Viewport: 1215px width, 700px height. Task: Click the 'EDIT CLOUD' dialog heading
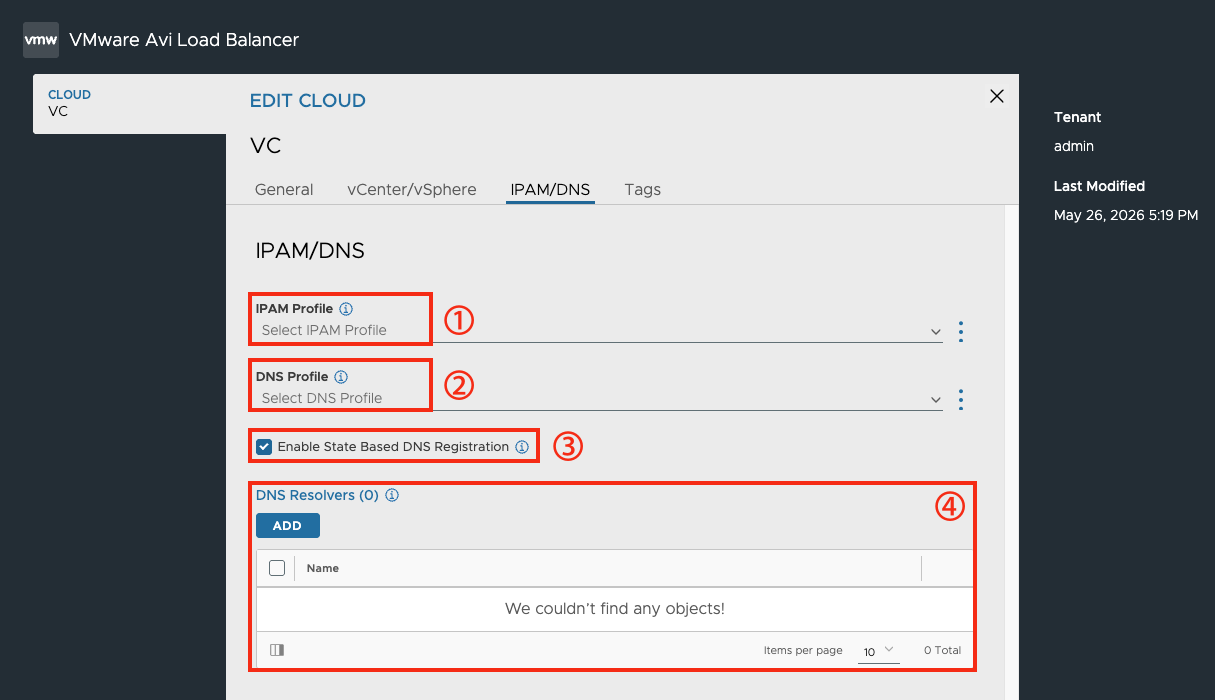(308, 100)
